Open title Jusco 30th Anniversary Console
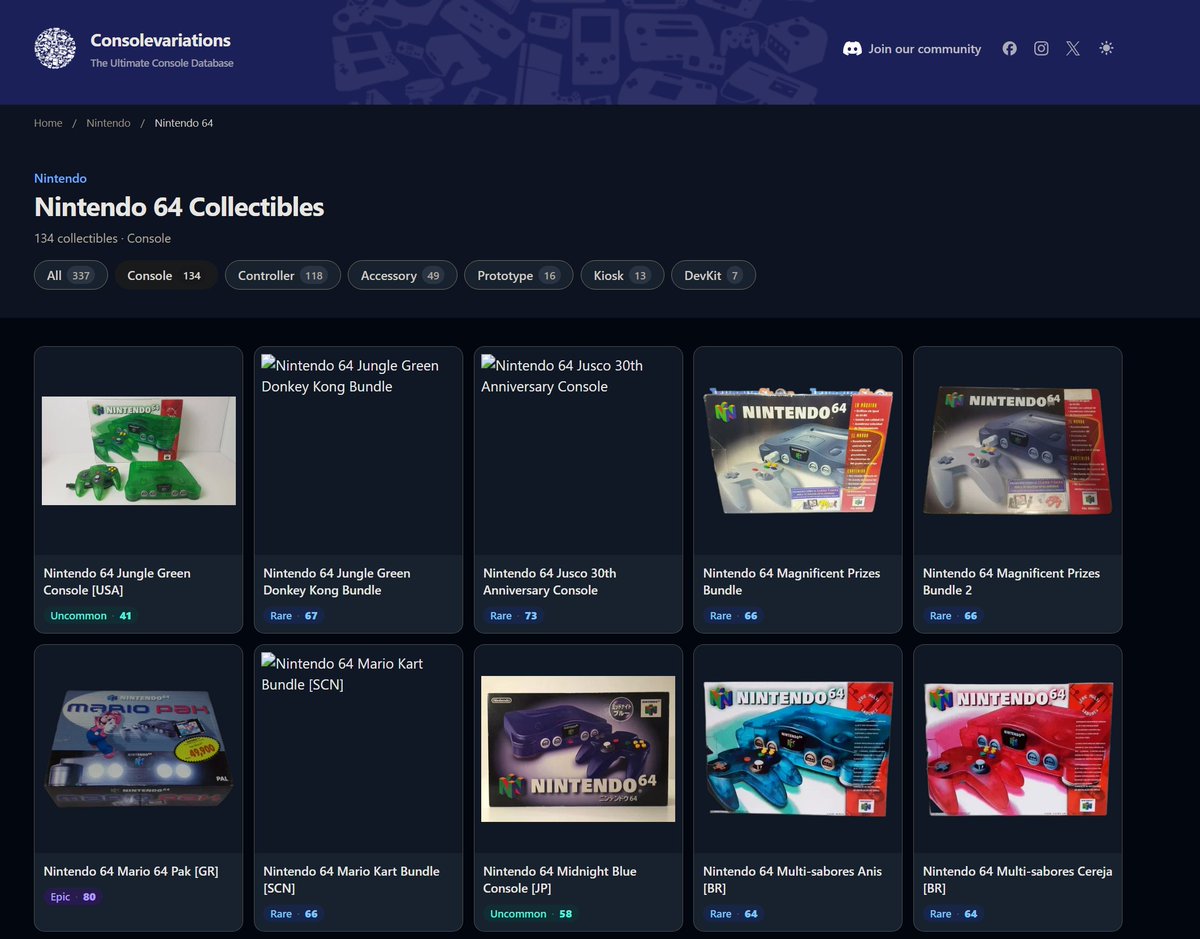 [550, 582]
